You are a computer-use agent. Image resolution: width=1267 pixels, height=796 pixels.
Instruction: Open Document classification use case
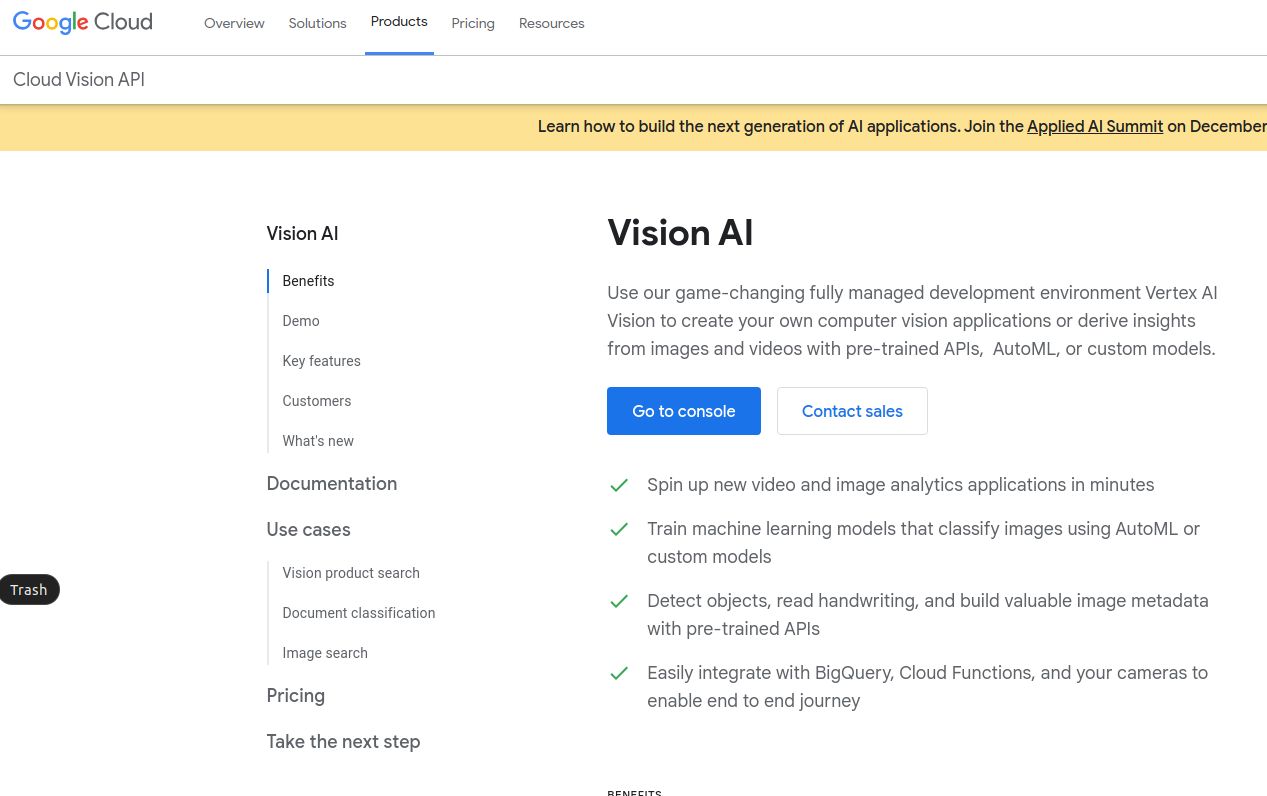[358, 613]
